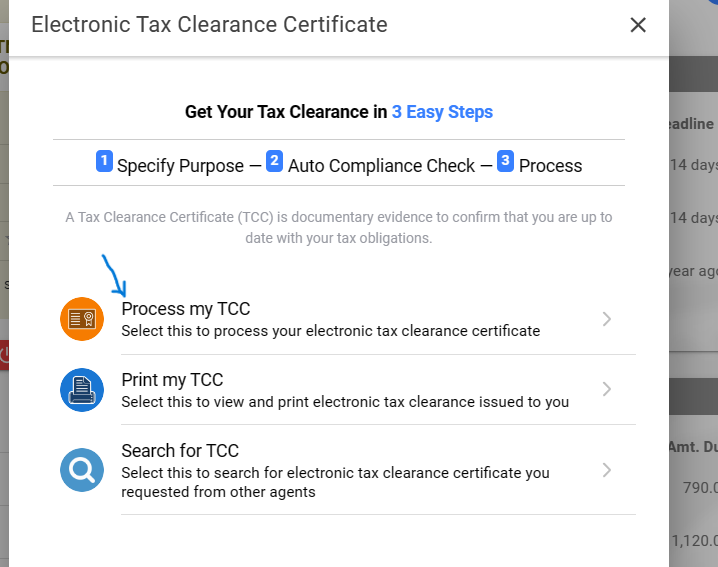Select the Process my TCC title
This screenshot has width=718, height=567.
[x=186, y=309]
